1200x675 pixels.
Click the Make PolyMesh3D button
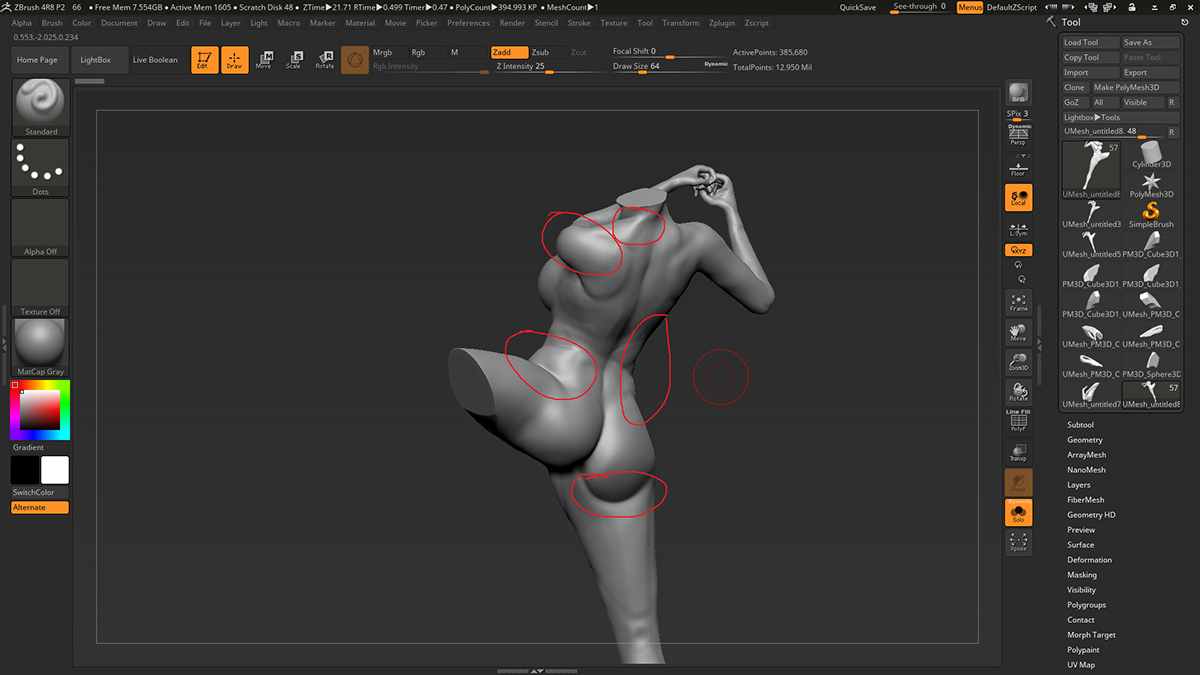coord(1126,87)
